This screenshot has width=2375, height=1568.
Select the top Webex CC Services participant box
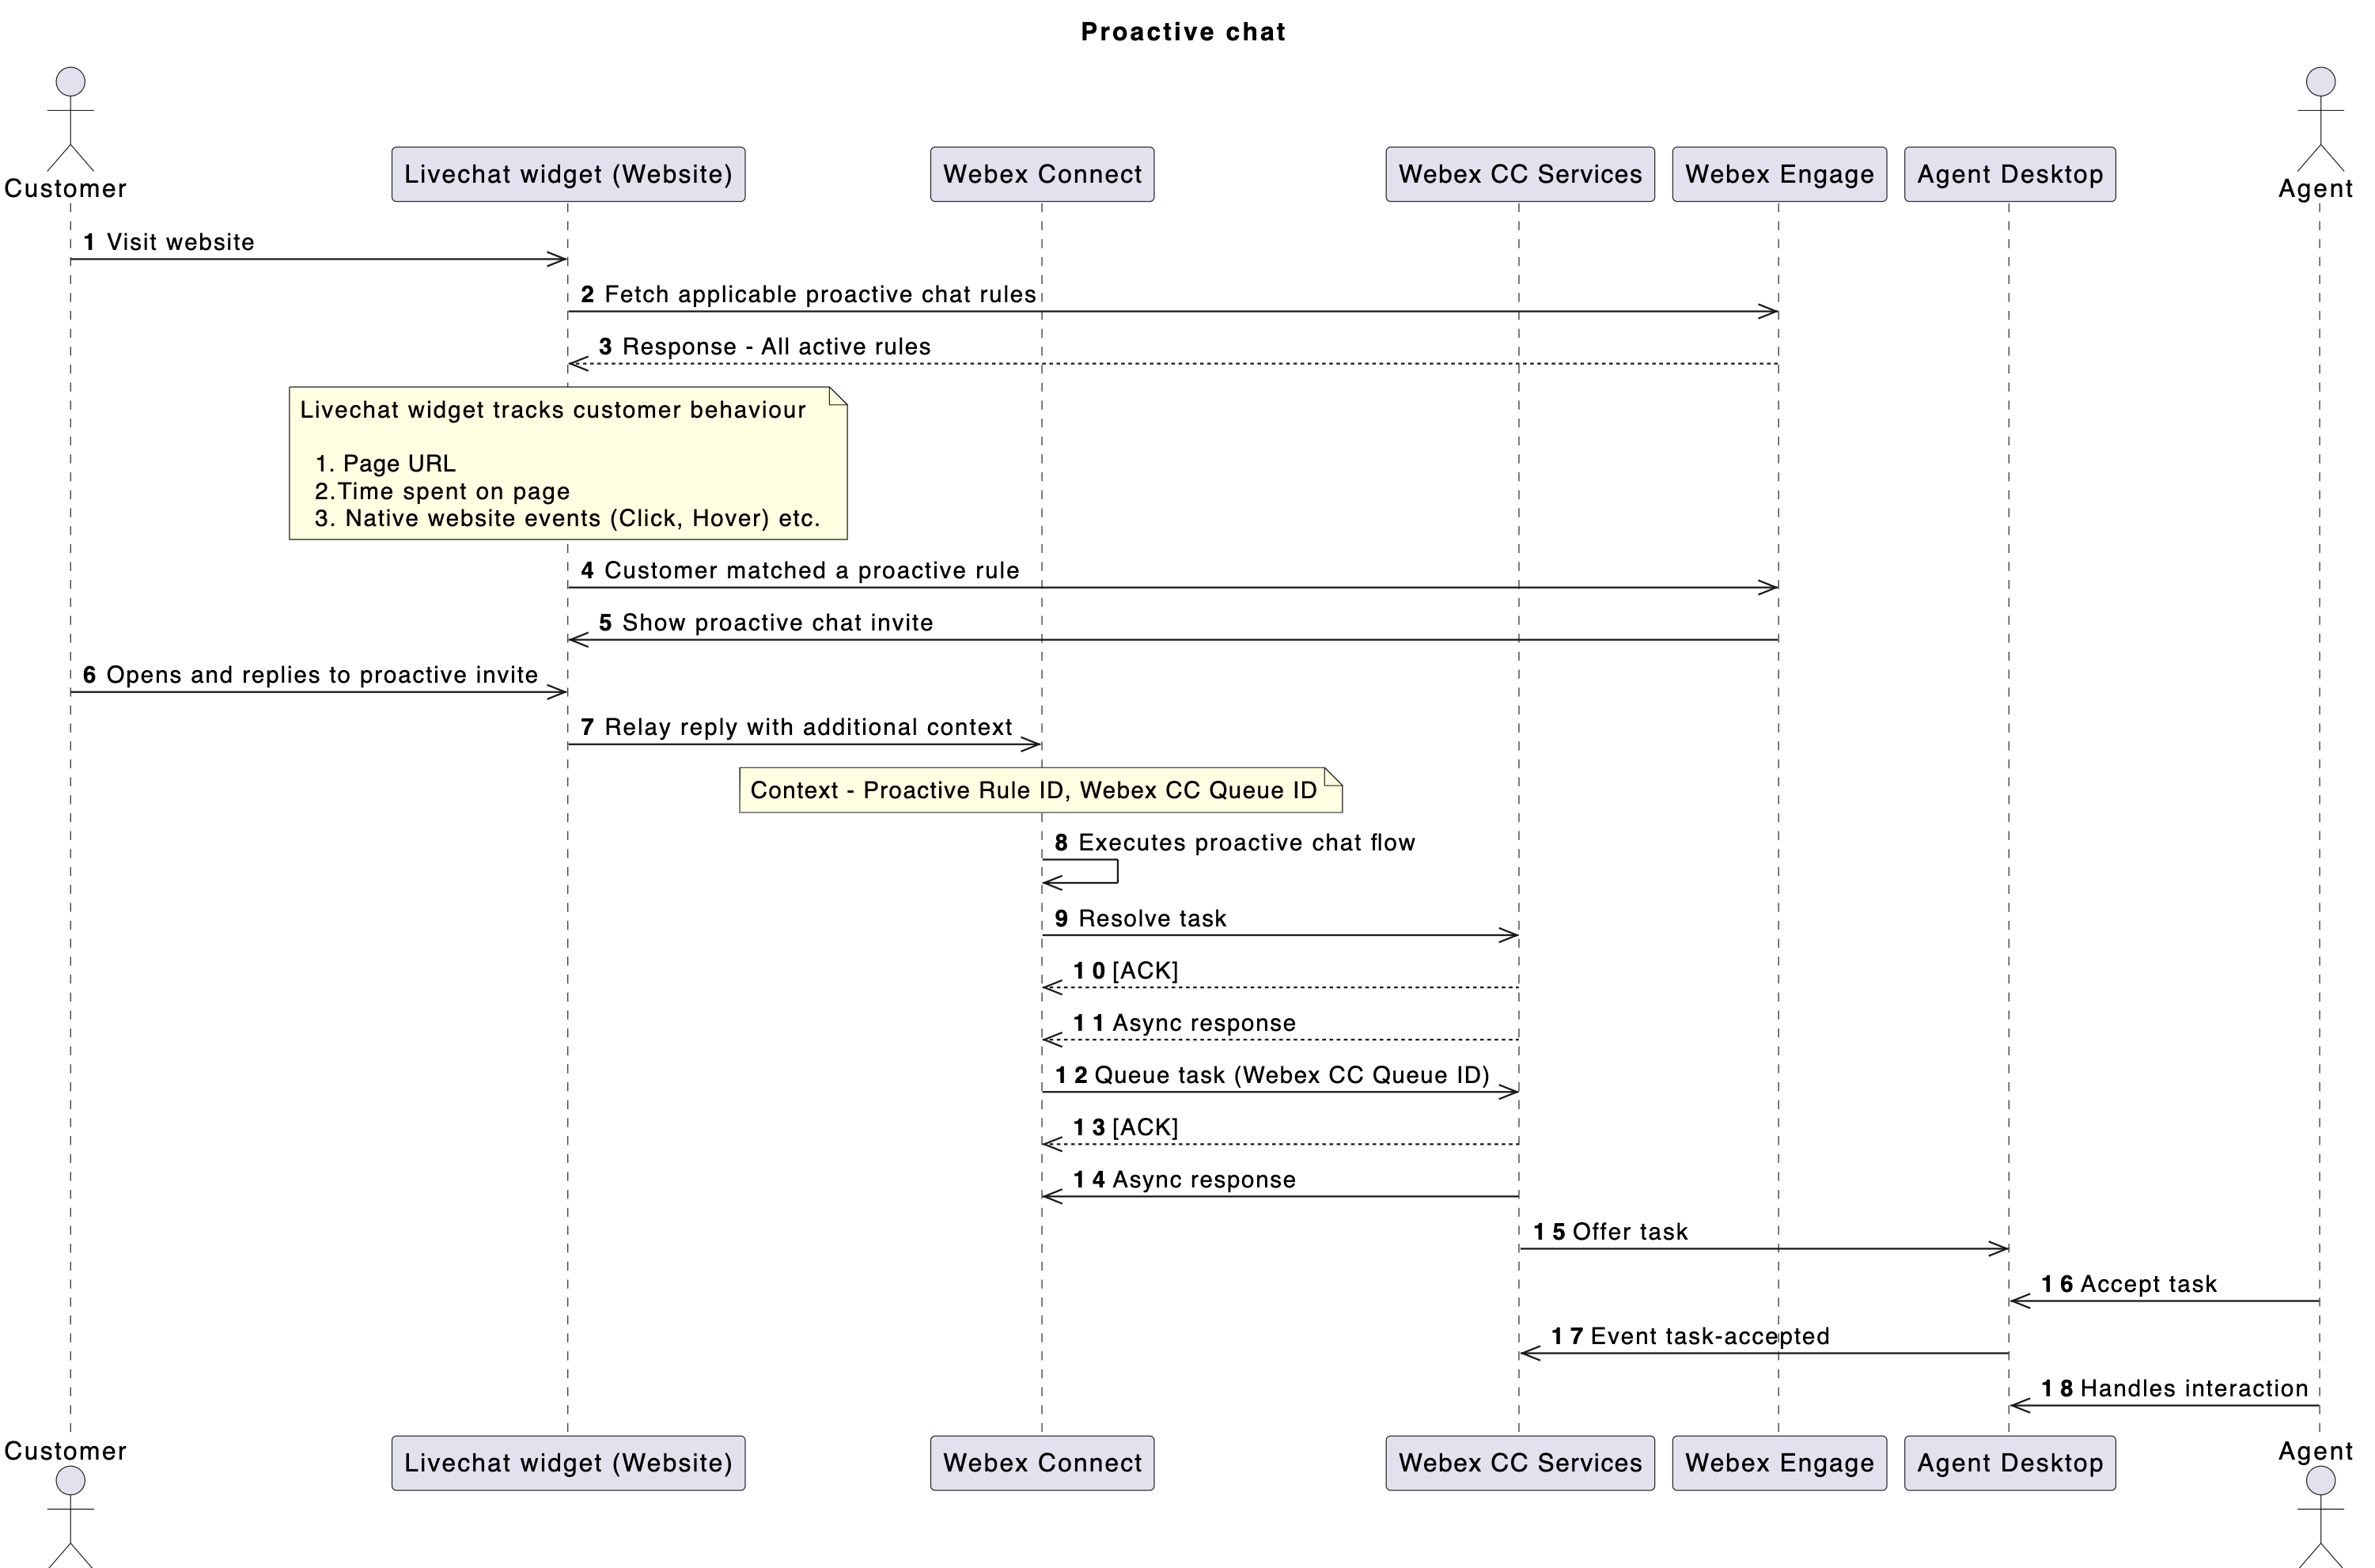click(1520, 174)
